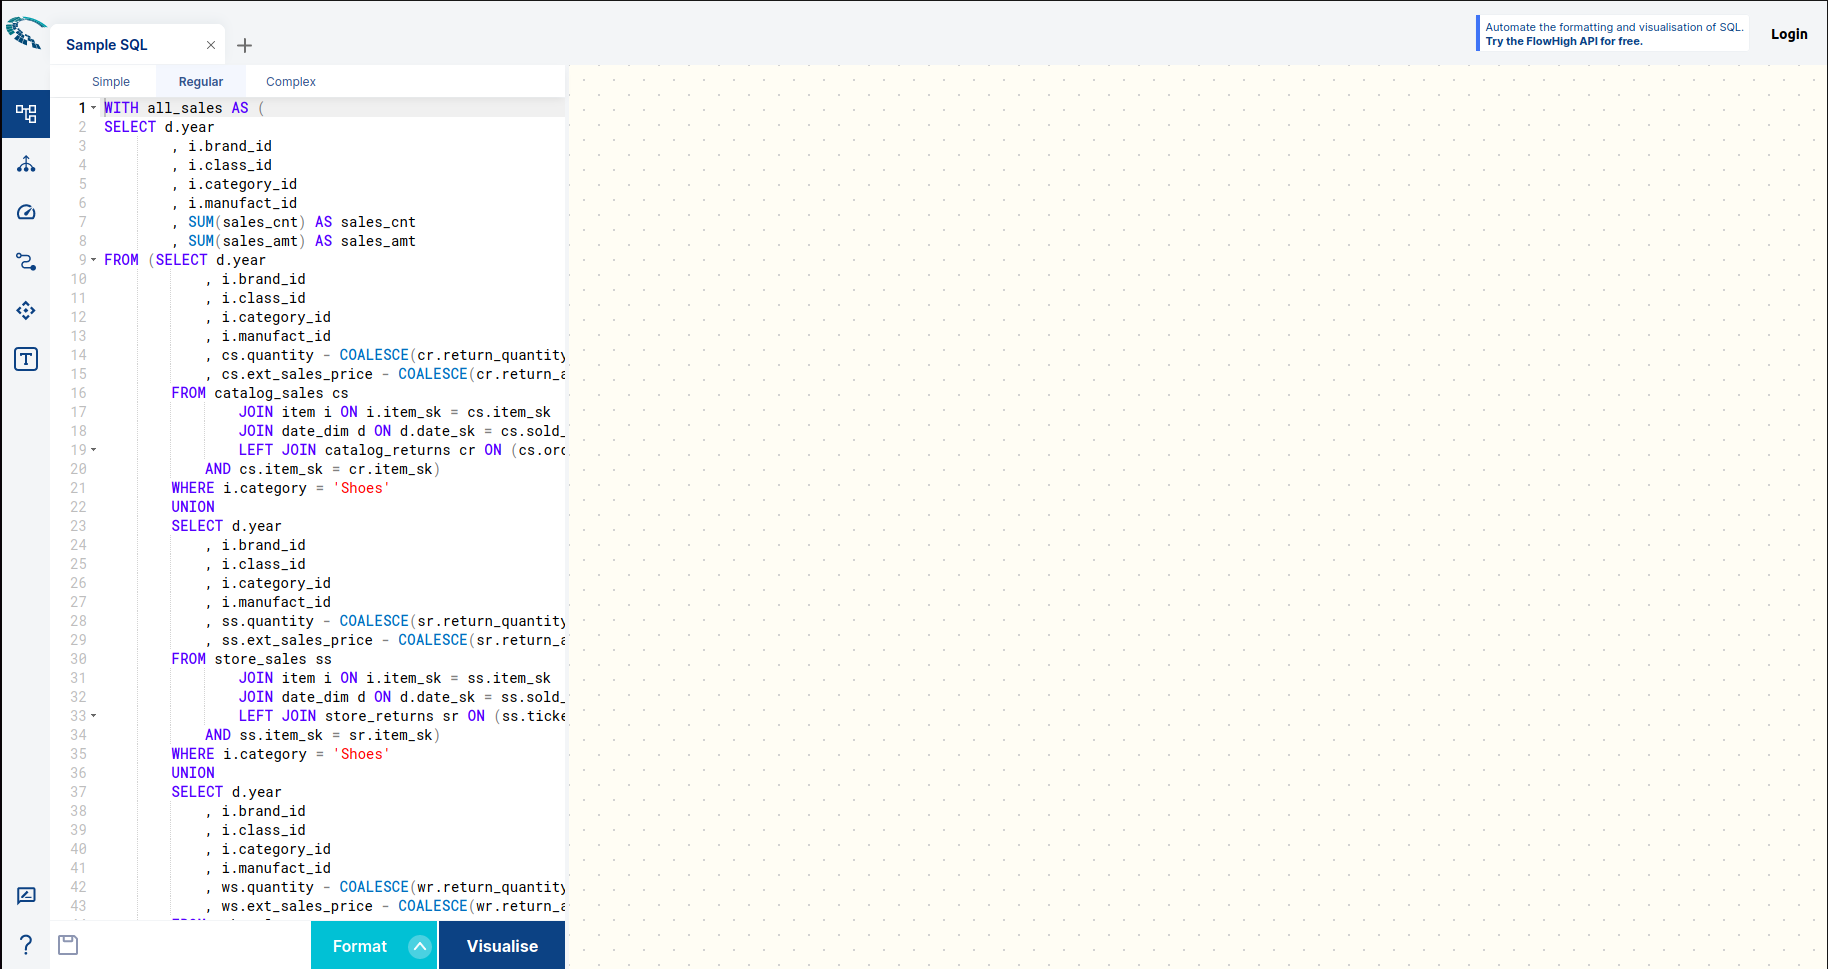Collapse the fold arrow on line 33
Screen dimensions: 1828x969
(x=94, y=716)
